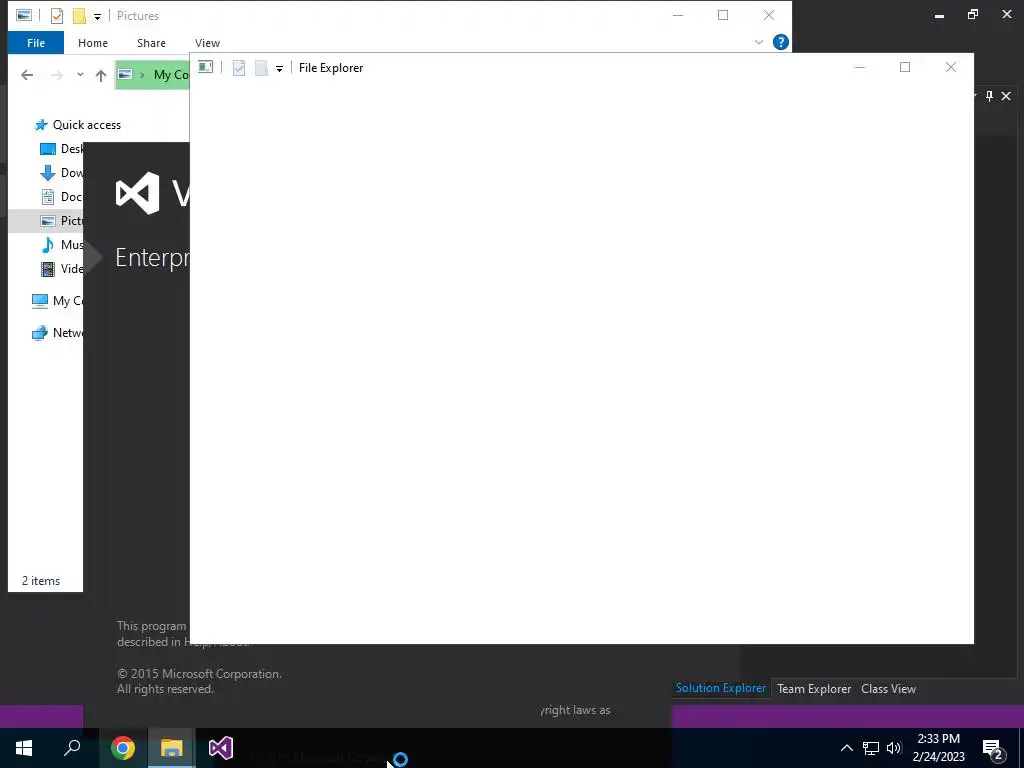Open the Action Center notifications icon

tap(993, 749)
